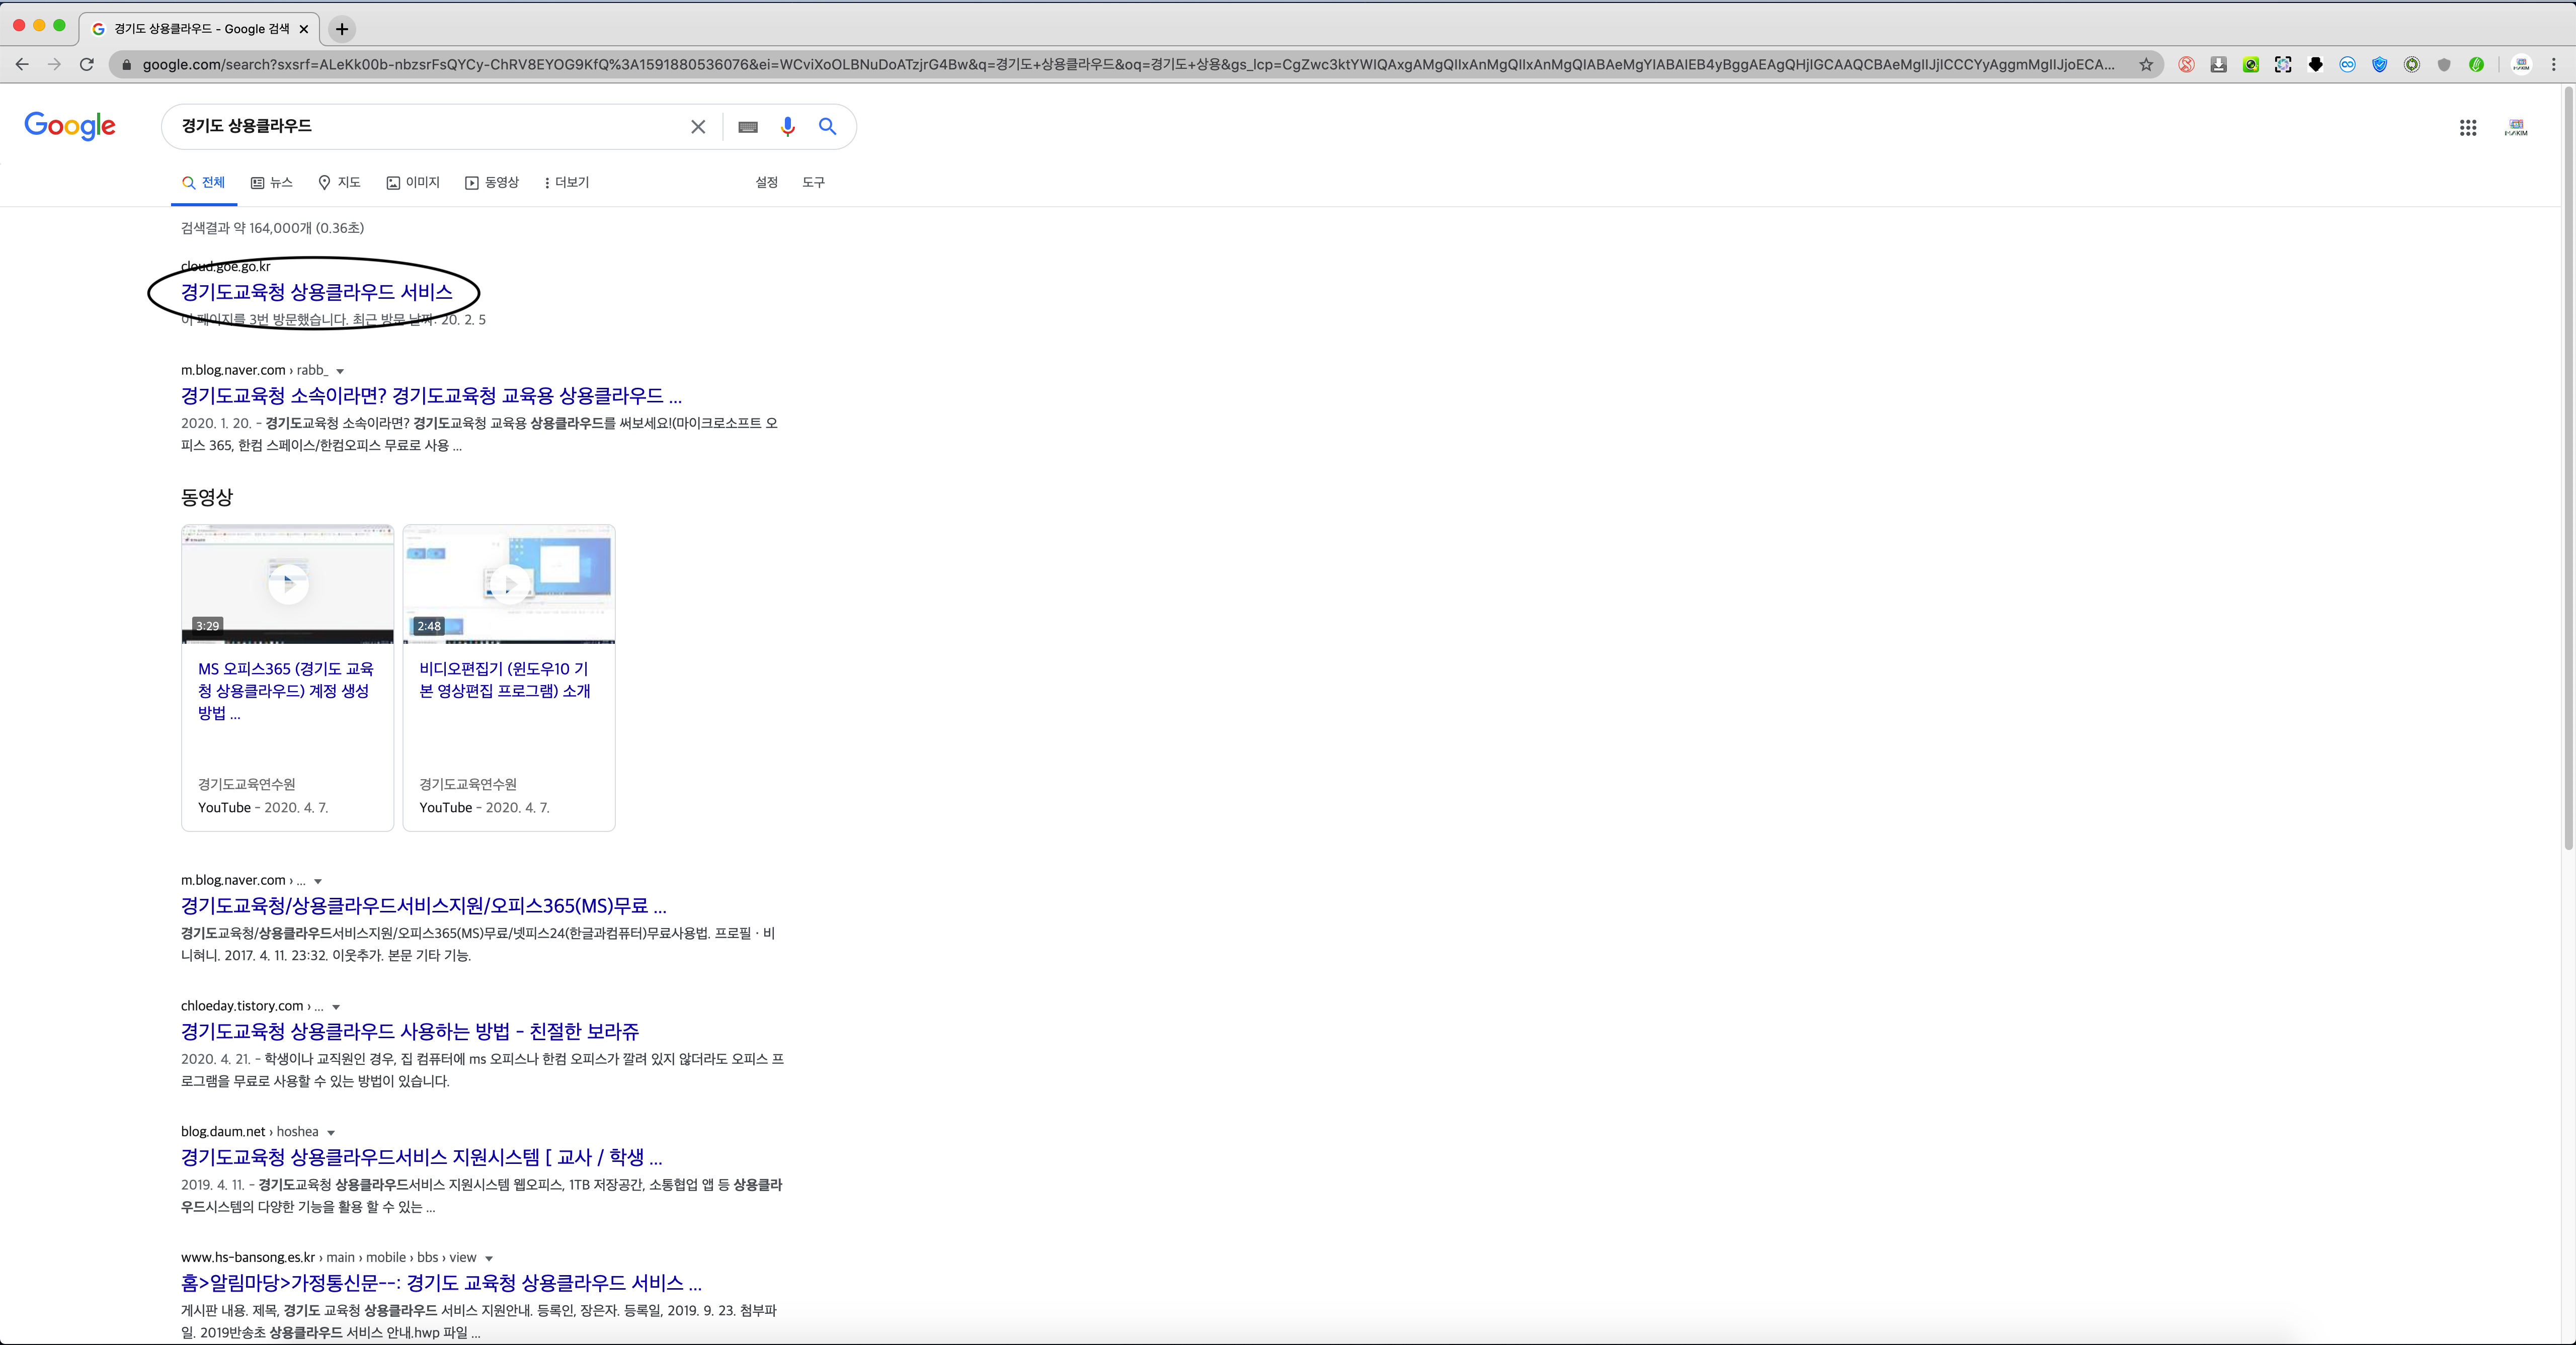Viewport: 2576px width, 1345px height.
Task: Clear the search box with the X icon
Action: pos(698,127)
